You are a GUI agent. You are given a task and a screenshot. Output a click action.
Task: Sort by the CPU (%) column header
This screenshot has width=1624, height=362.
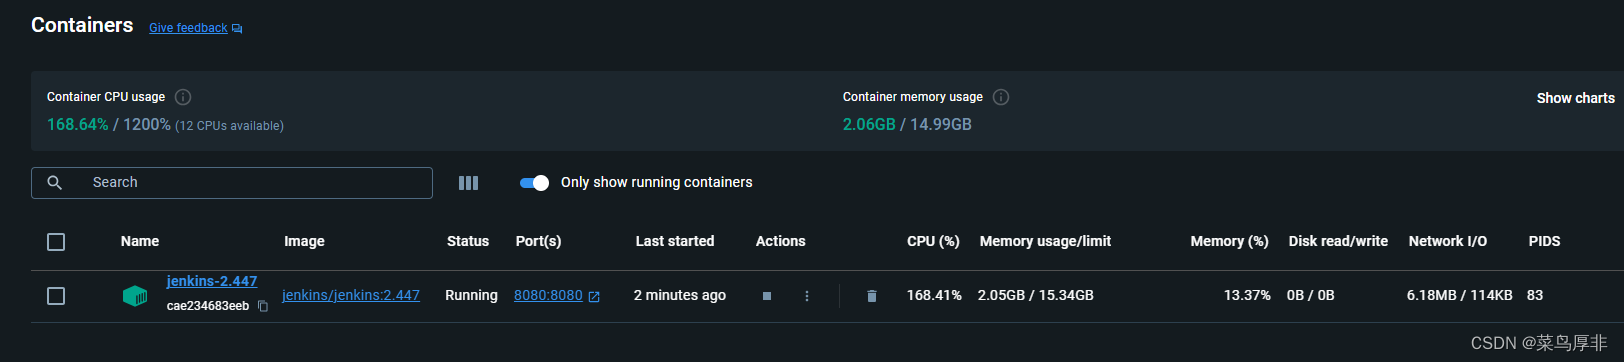[x=933, y=241]
